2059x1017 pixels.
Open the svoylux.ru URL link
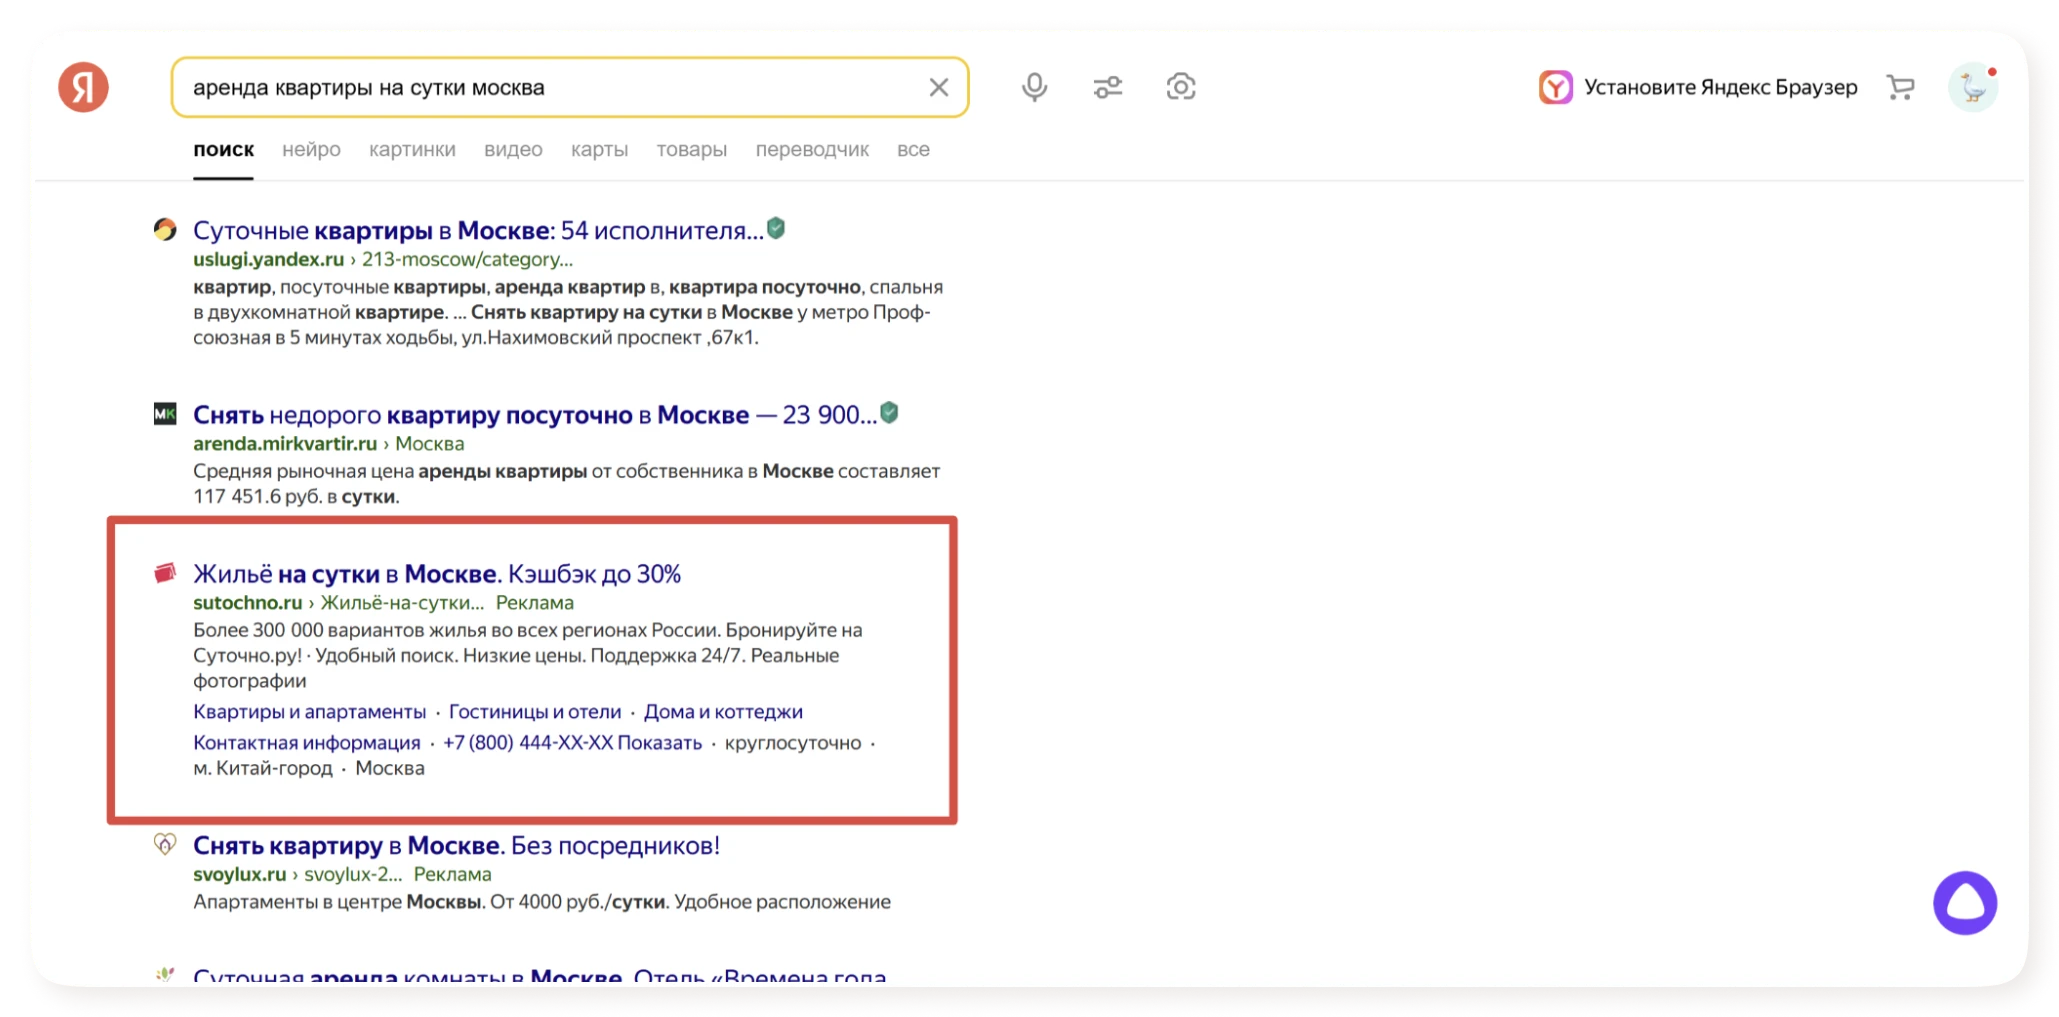coord(239,873)
